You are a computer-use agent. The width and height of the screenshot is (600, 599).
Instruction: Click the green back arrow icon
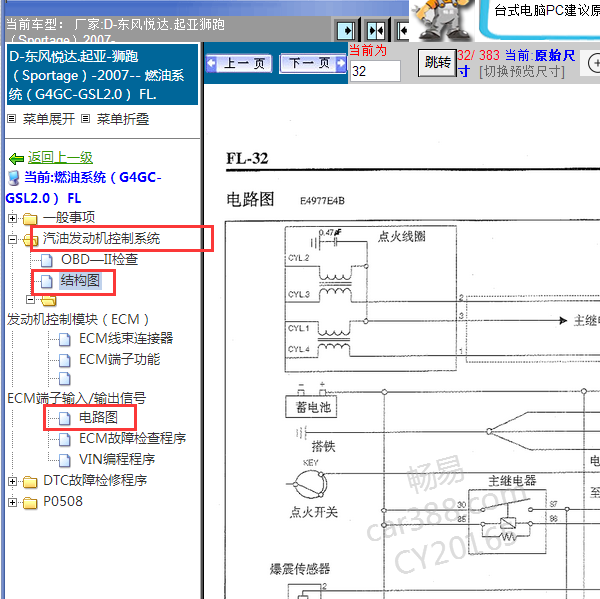point(16,158)
